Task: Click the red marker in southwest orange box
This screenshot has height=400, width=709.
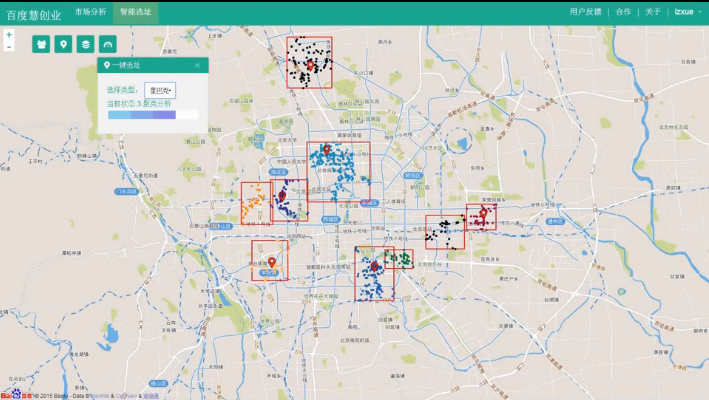Action: tap(272, 261)
